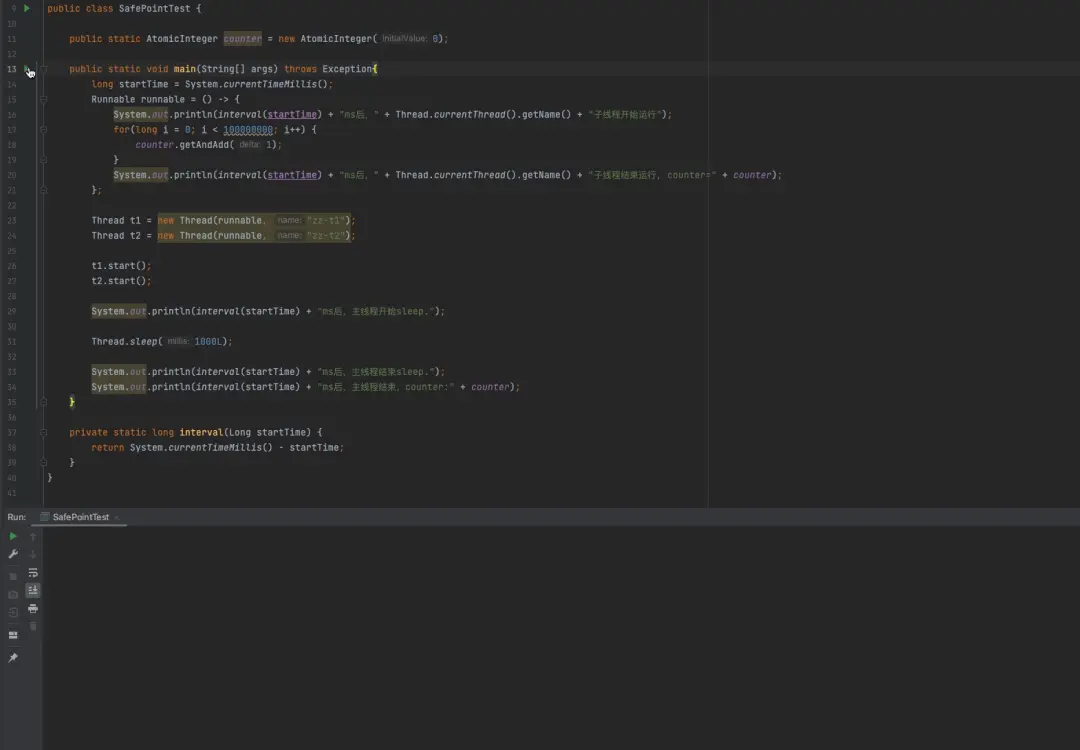Click the run gutter arrow beside main method
The height and width of the screenshot is (750, 1080).
pyautogui.click(x=27, y=69)
